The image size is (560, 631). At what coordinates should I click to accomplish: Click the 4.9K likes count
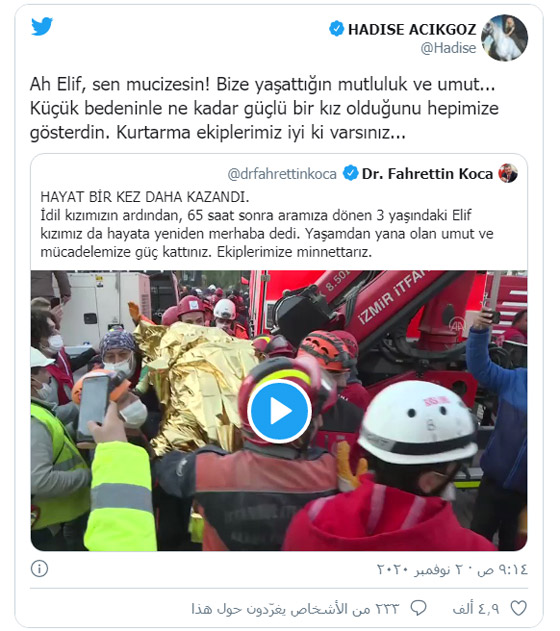(x=476, y=608)
